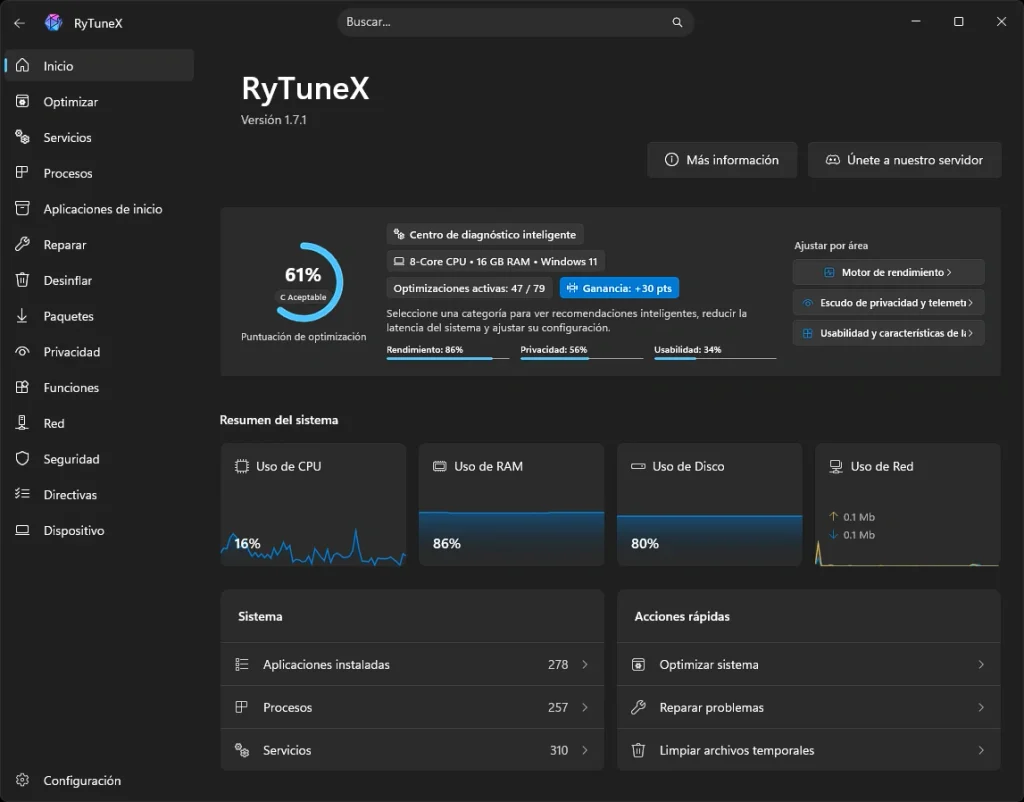Open the Inicio page
1024x802 pixels.
click(x=99, y=65)
